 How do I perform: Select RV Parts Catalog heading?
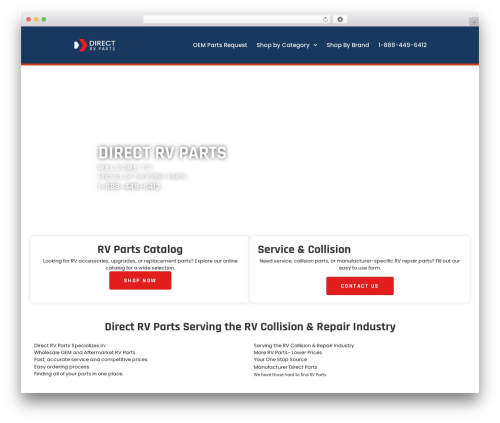(140, 249)
